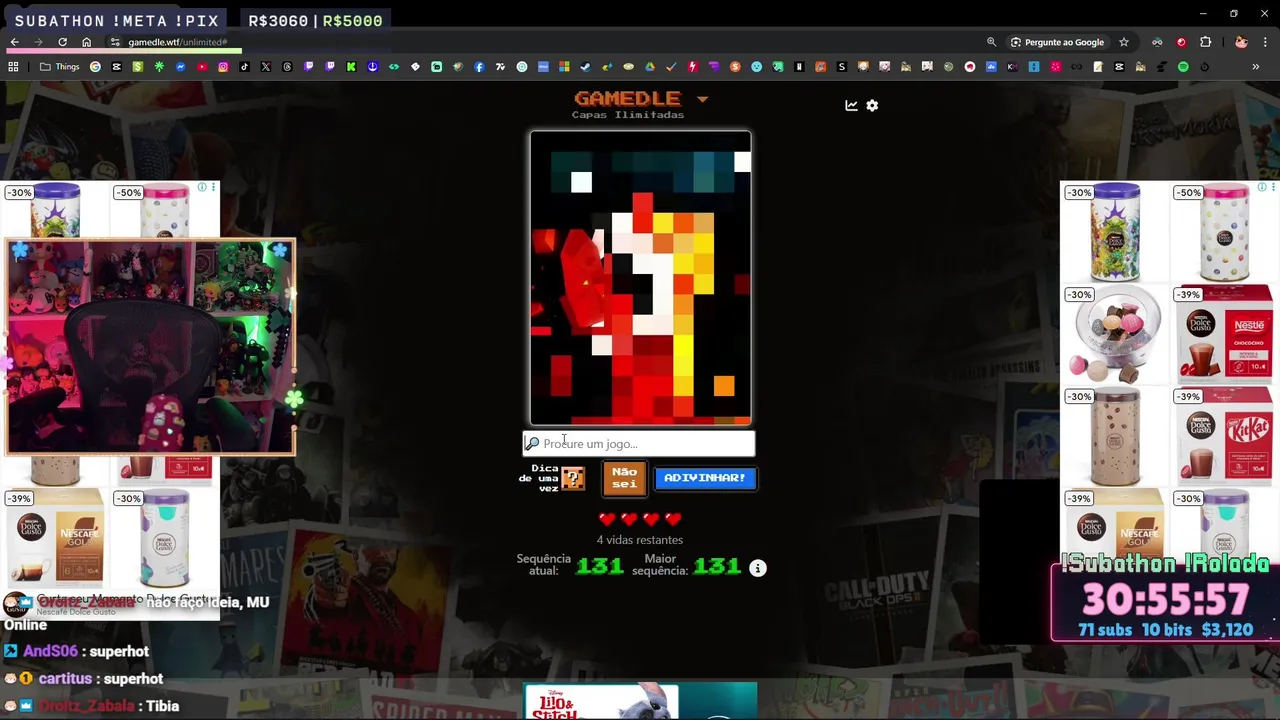
Task: Open the Chrome profile avatar
Action: coord(1241,42)
